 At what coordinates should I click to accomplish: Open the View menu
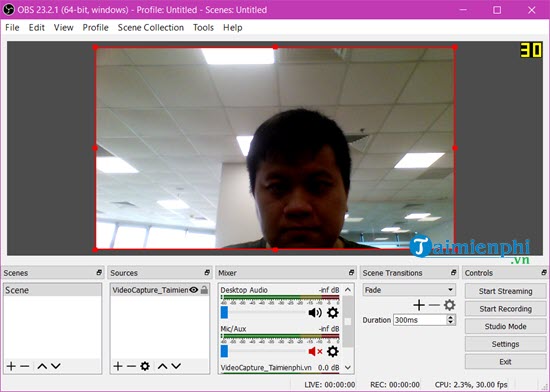63,27
